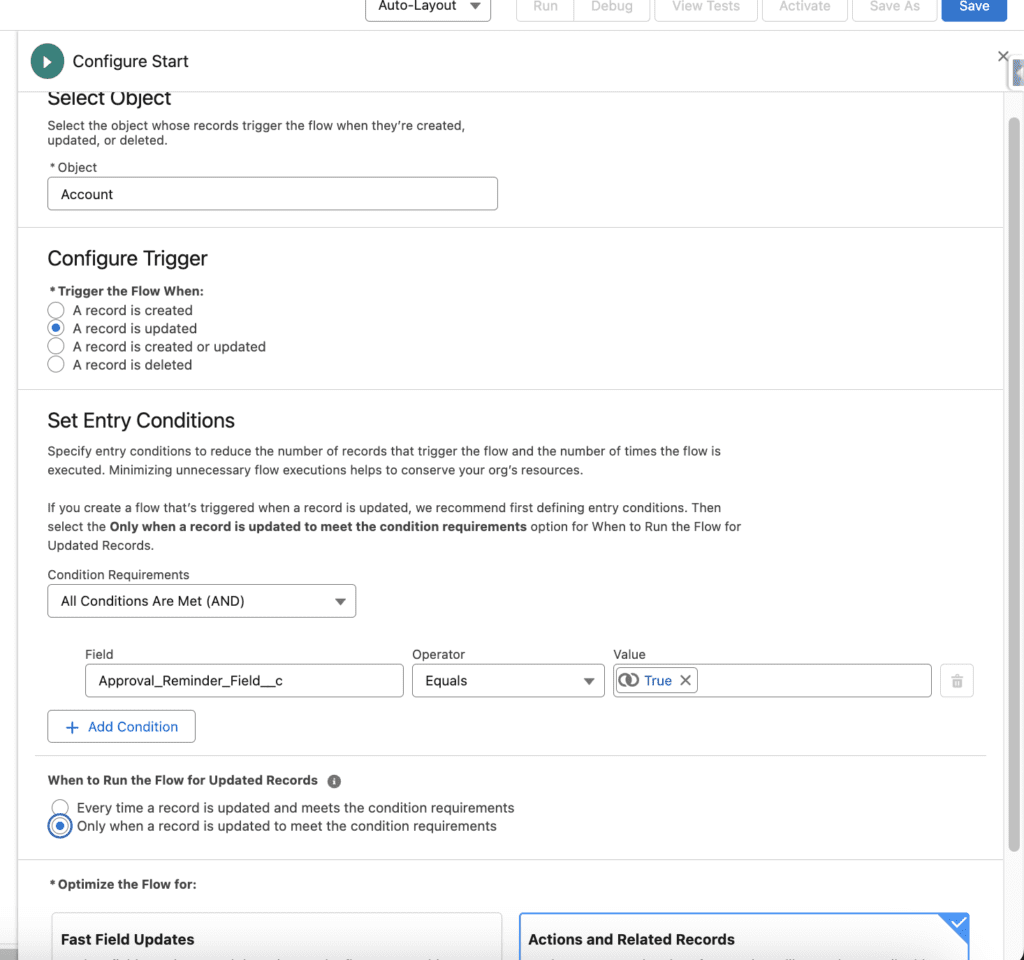The image size is (1024, 960).
Task: Click inside the Object field showing Account
Action: click(272, 193)
